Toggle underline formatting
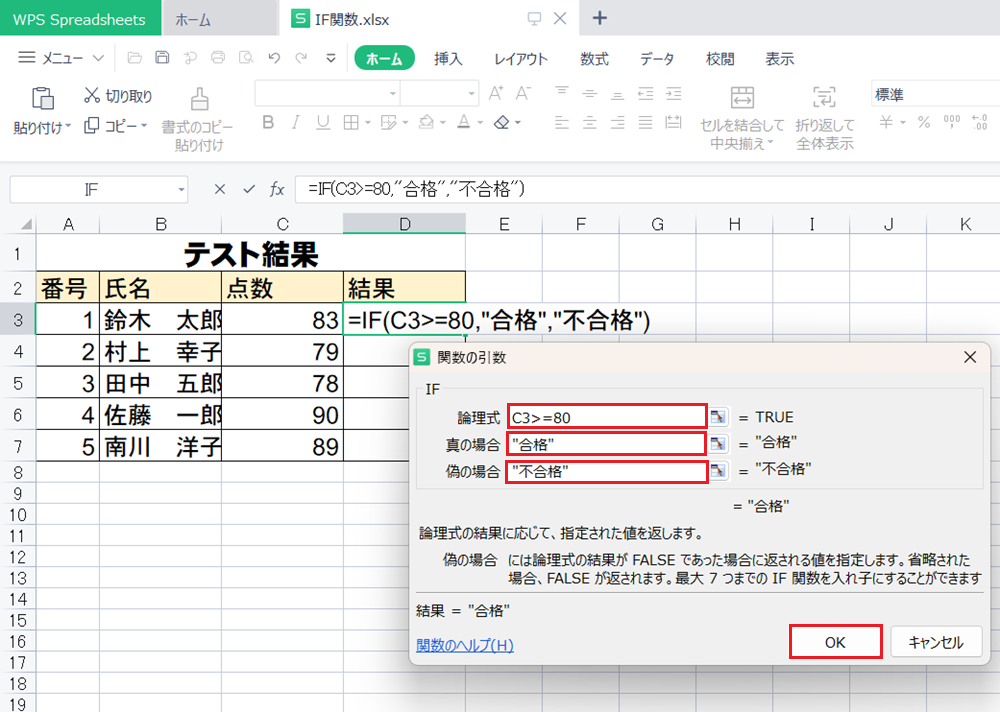The height and width of the screenshot is (712, 1000). tap(323, 122)
